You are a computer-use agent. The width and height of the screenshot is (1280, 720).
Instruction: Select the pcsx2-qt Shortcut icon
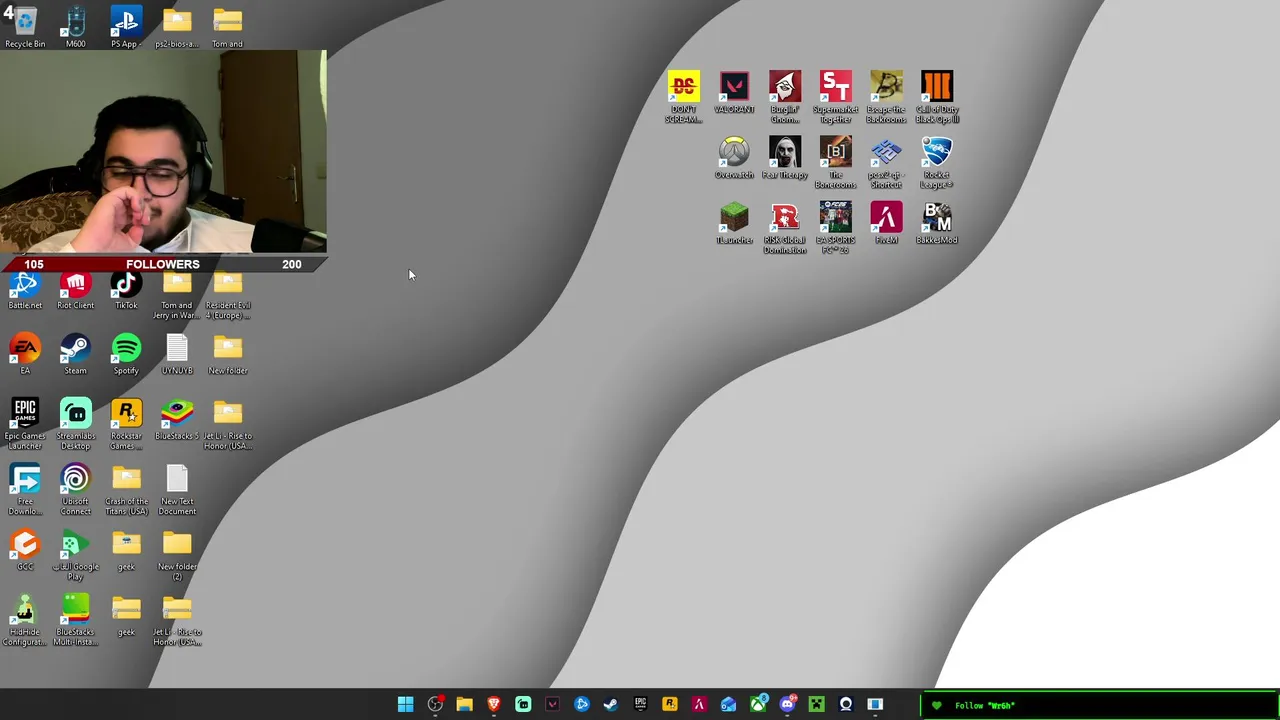pyautogui.click(x=886, y=163)
